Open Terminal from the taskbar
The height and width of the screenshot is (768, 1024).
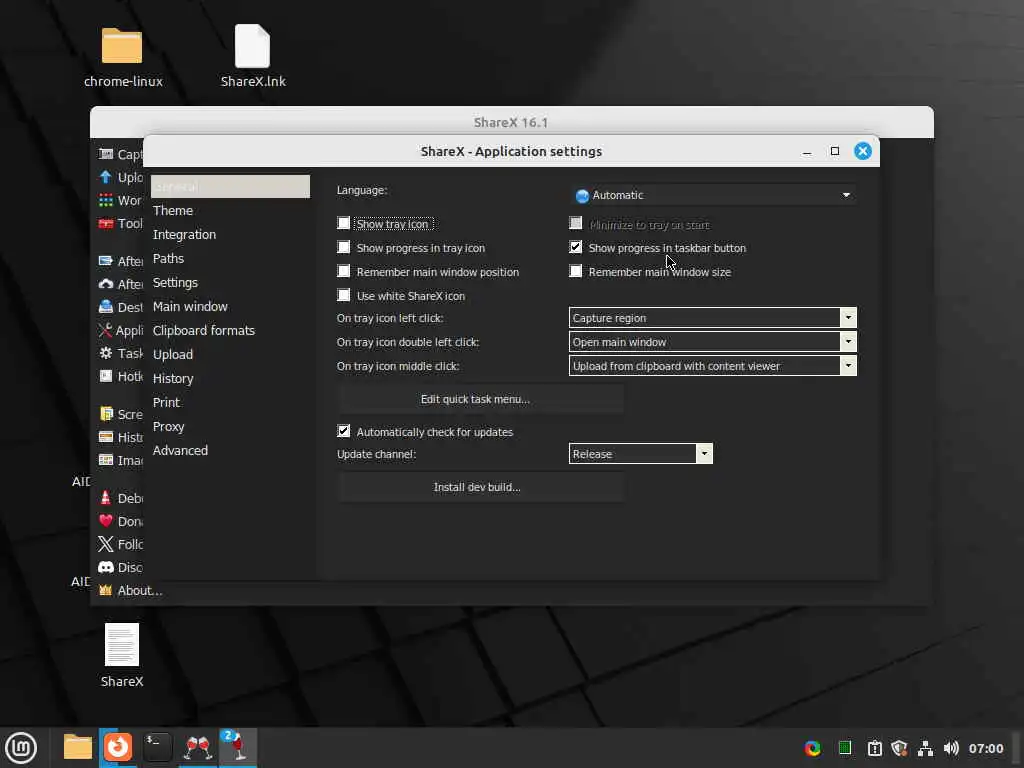point(157,746)
